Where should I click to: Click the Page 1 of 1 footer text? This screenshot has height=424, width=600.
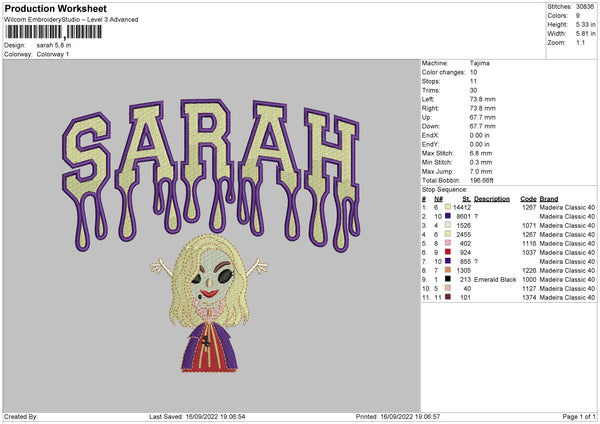(574, 417)
